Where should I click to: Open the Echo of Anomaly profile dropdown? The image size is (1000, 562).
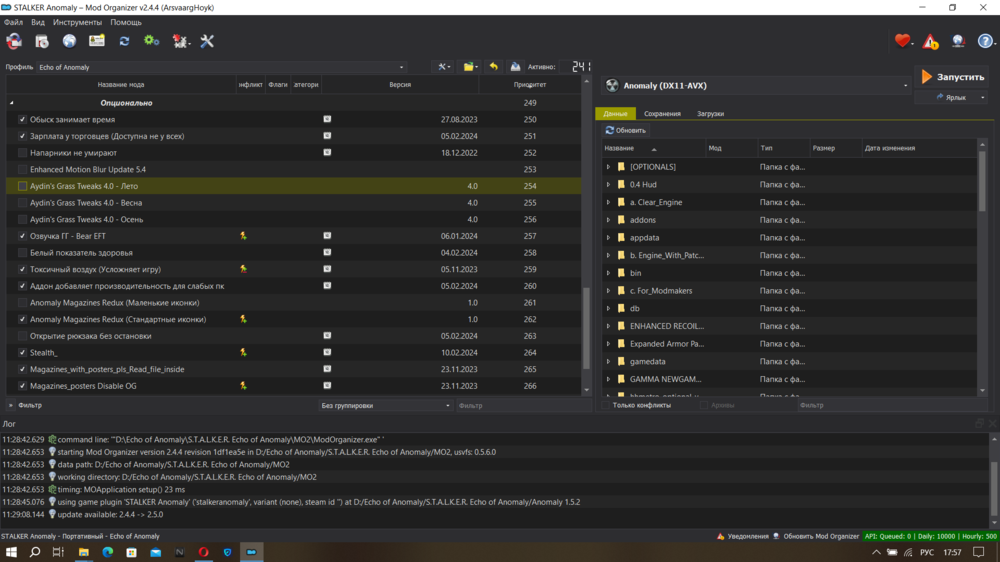click(x=220, y=67)
